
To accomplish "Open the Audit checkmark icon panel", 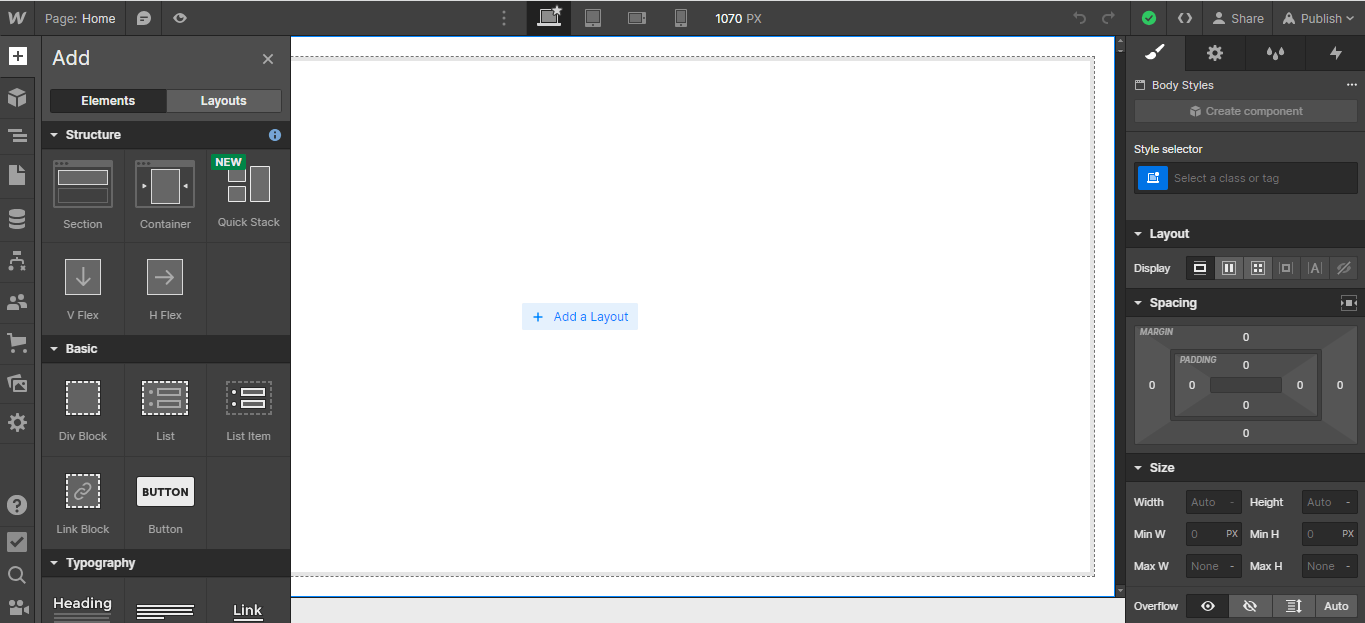I will [17, 542].
